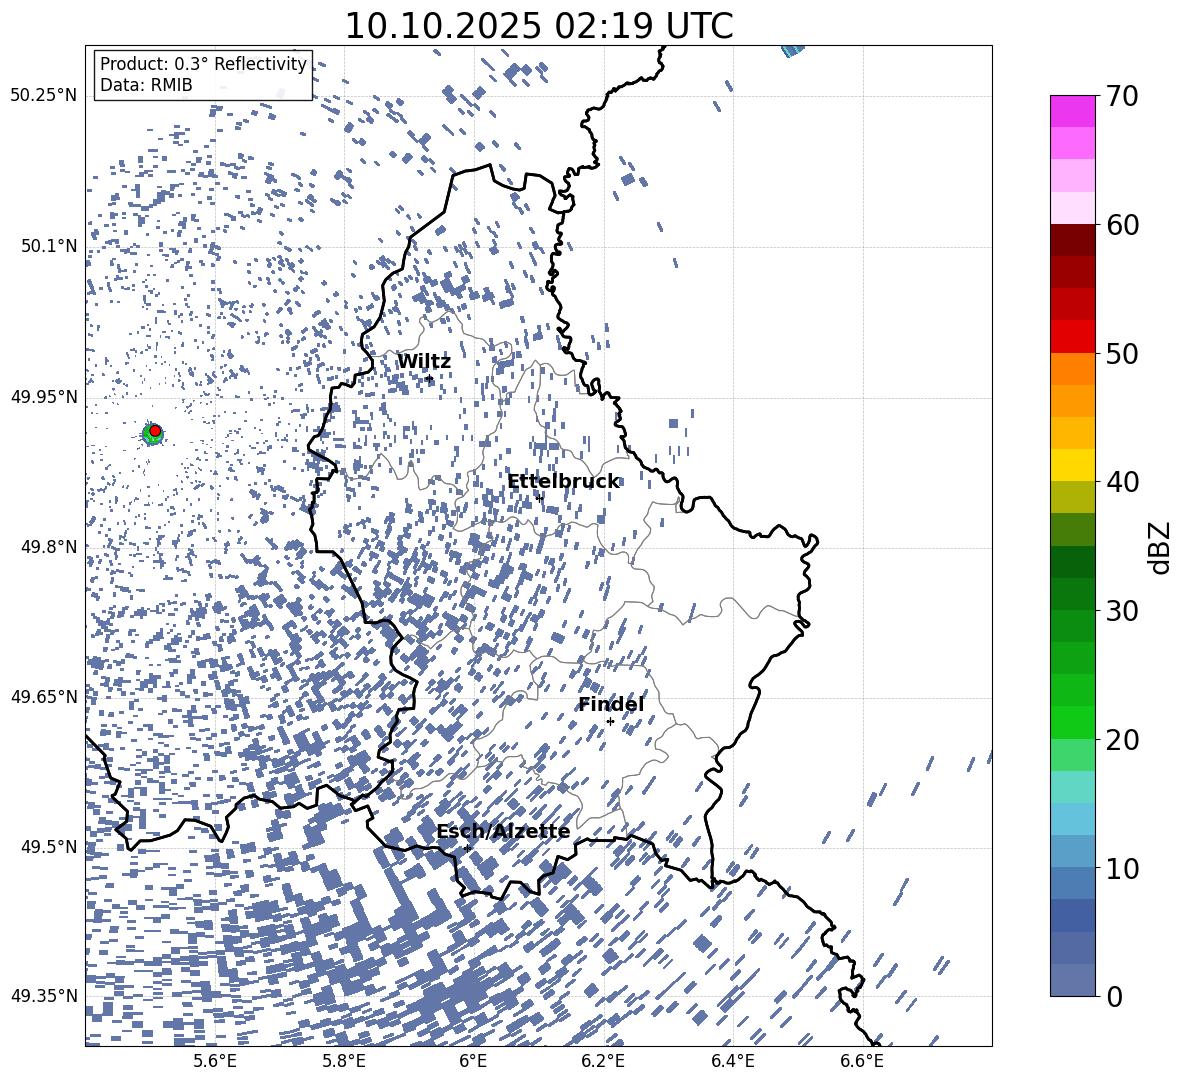Screen dimensions: 1184x1081
Task: Click the 49.35°N latitude label
Action: coord(44,996)
